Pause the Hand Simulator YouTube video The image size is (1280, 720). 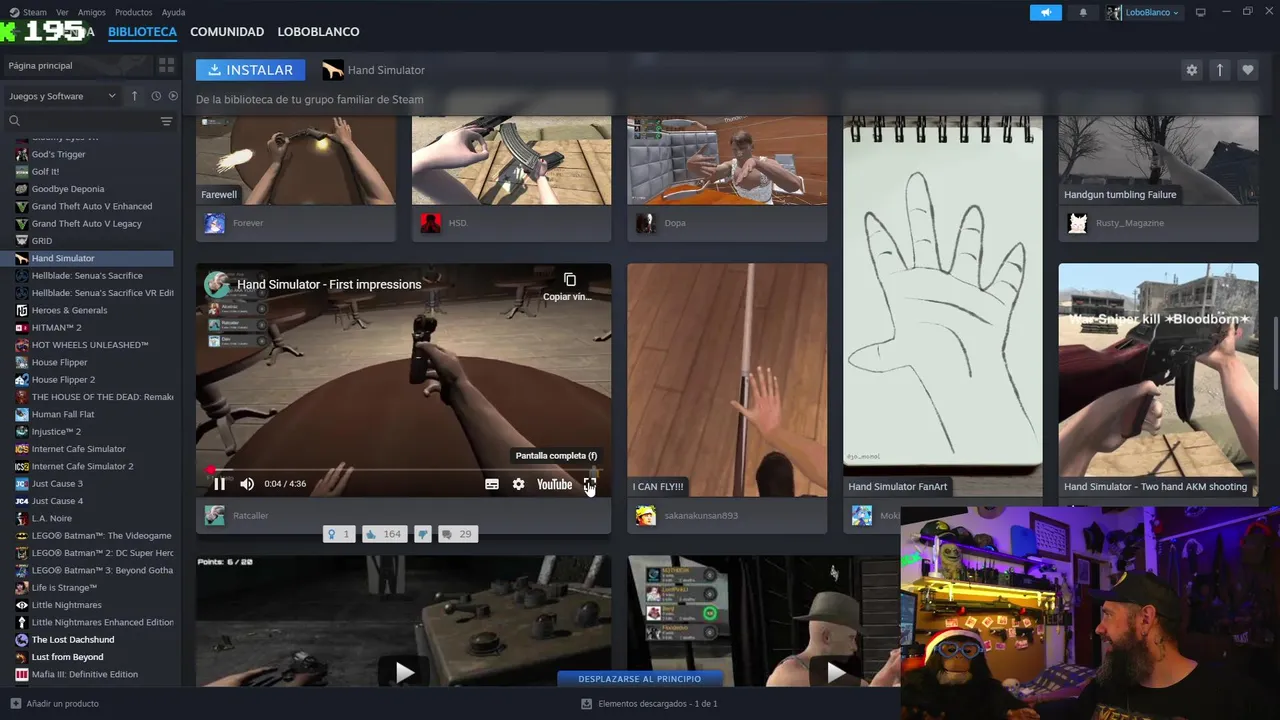[219, 484]
